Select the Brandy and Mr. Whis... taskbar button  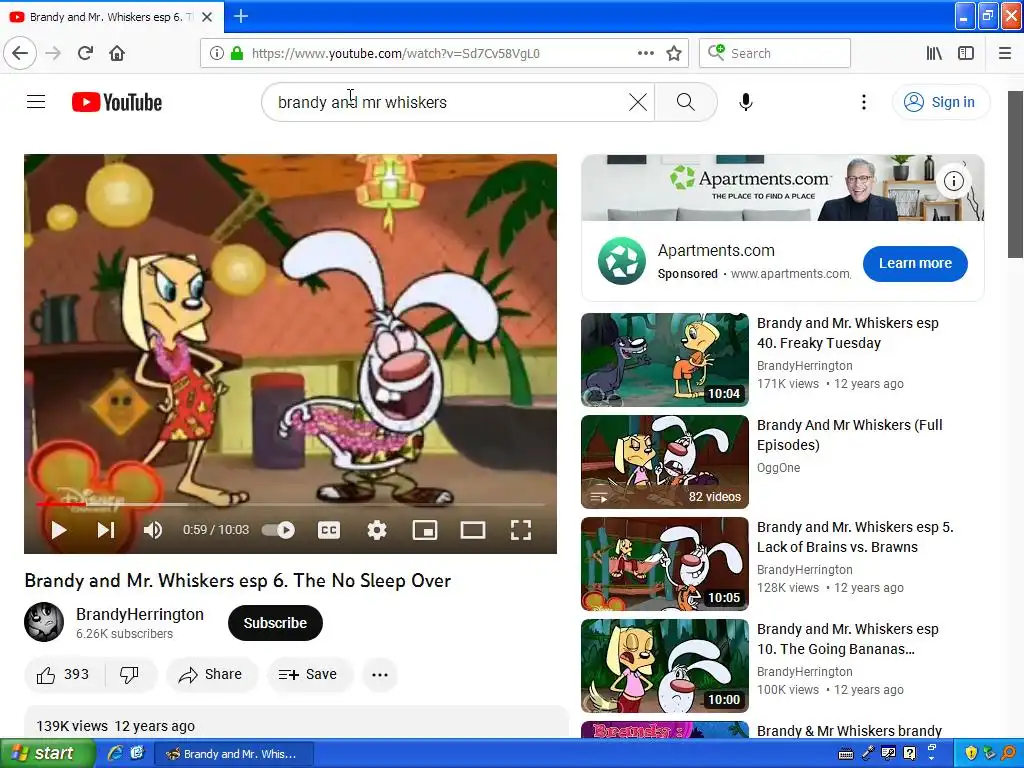coord(234,754)
